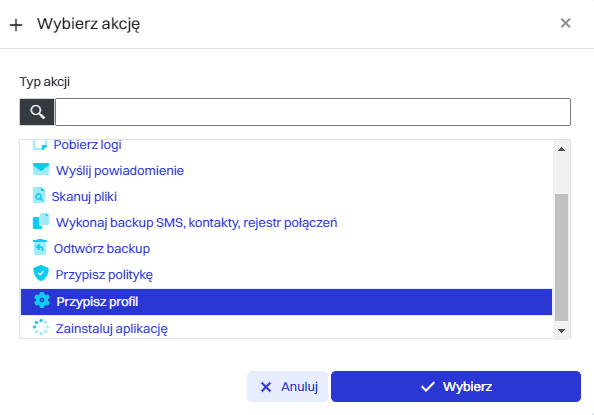
Task: Click the Pobierz logi document icon
Action: point(40,145)
